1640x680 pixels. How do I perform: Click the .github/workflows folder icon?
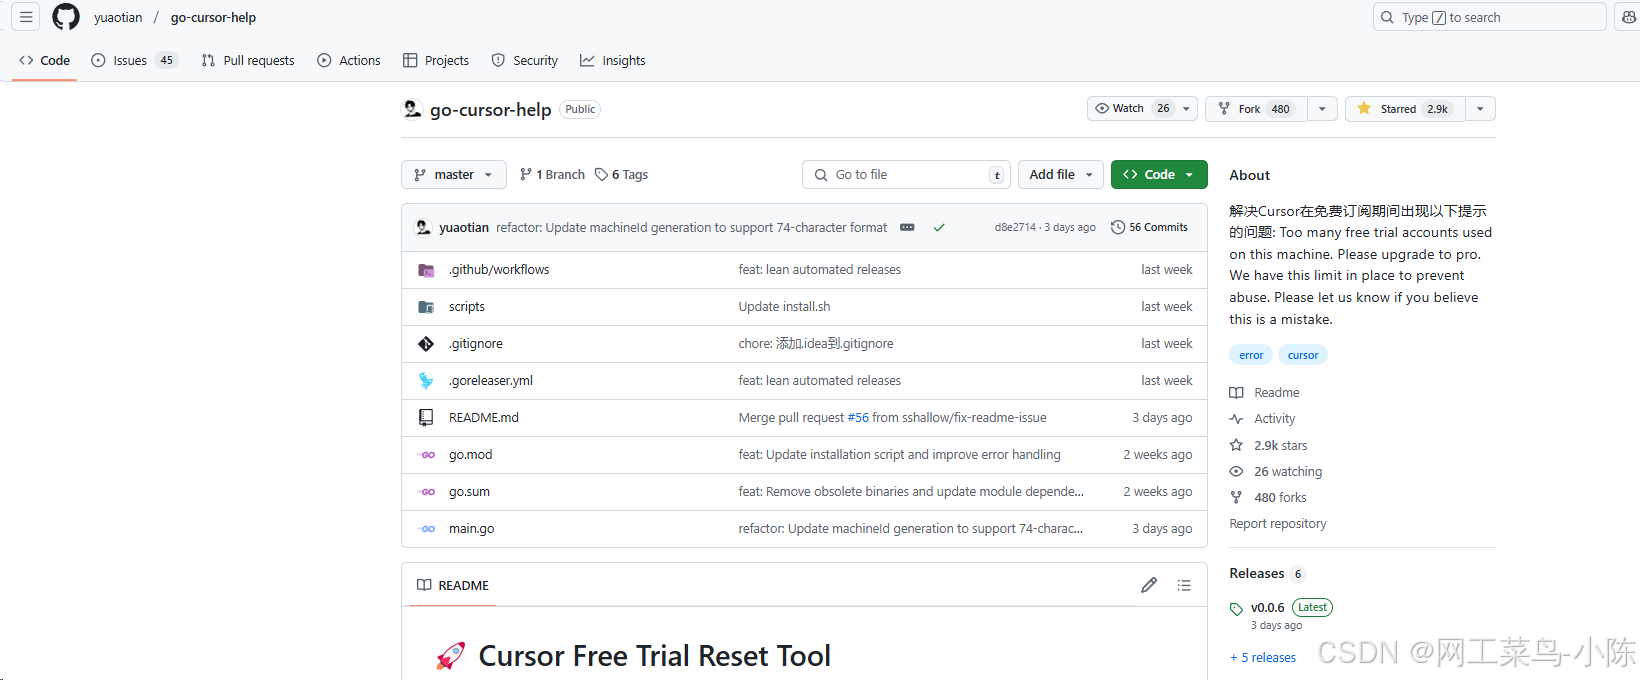[x=426, y=270]
